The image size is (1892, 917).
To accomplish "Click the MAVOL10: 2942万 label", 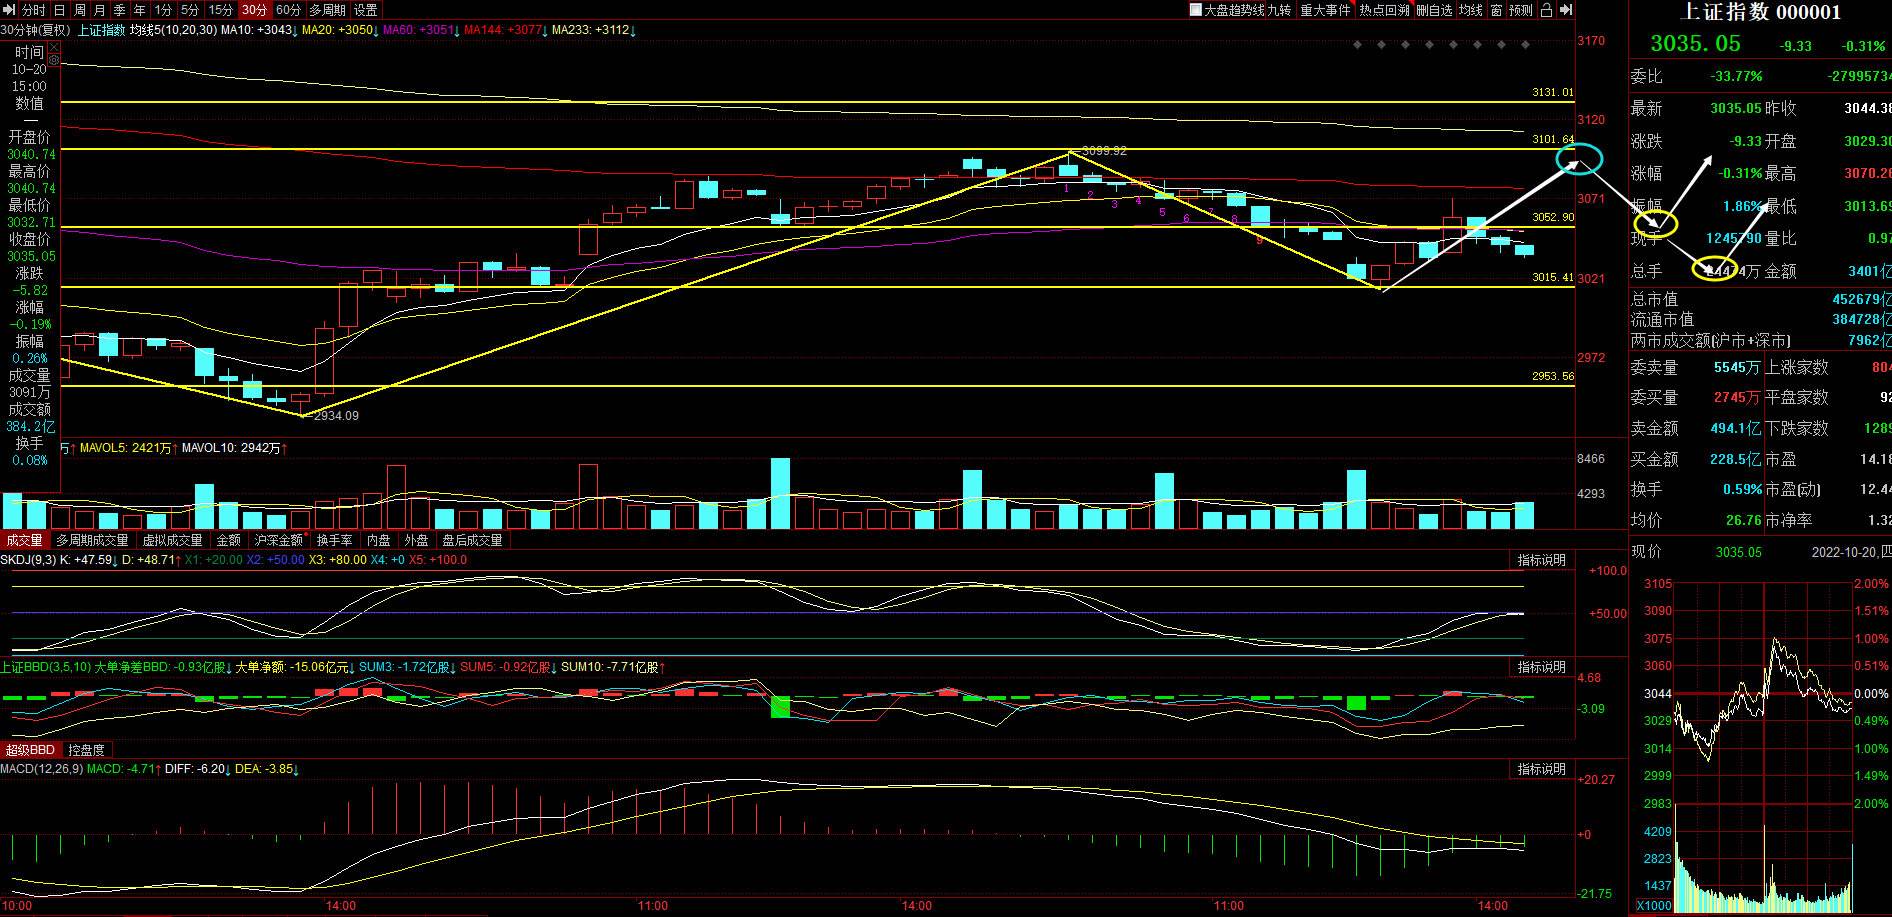I will (x=235, y=448).
